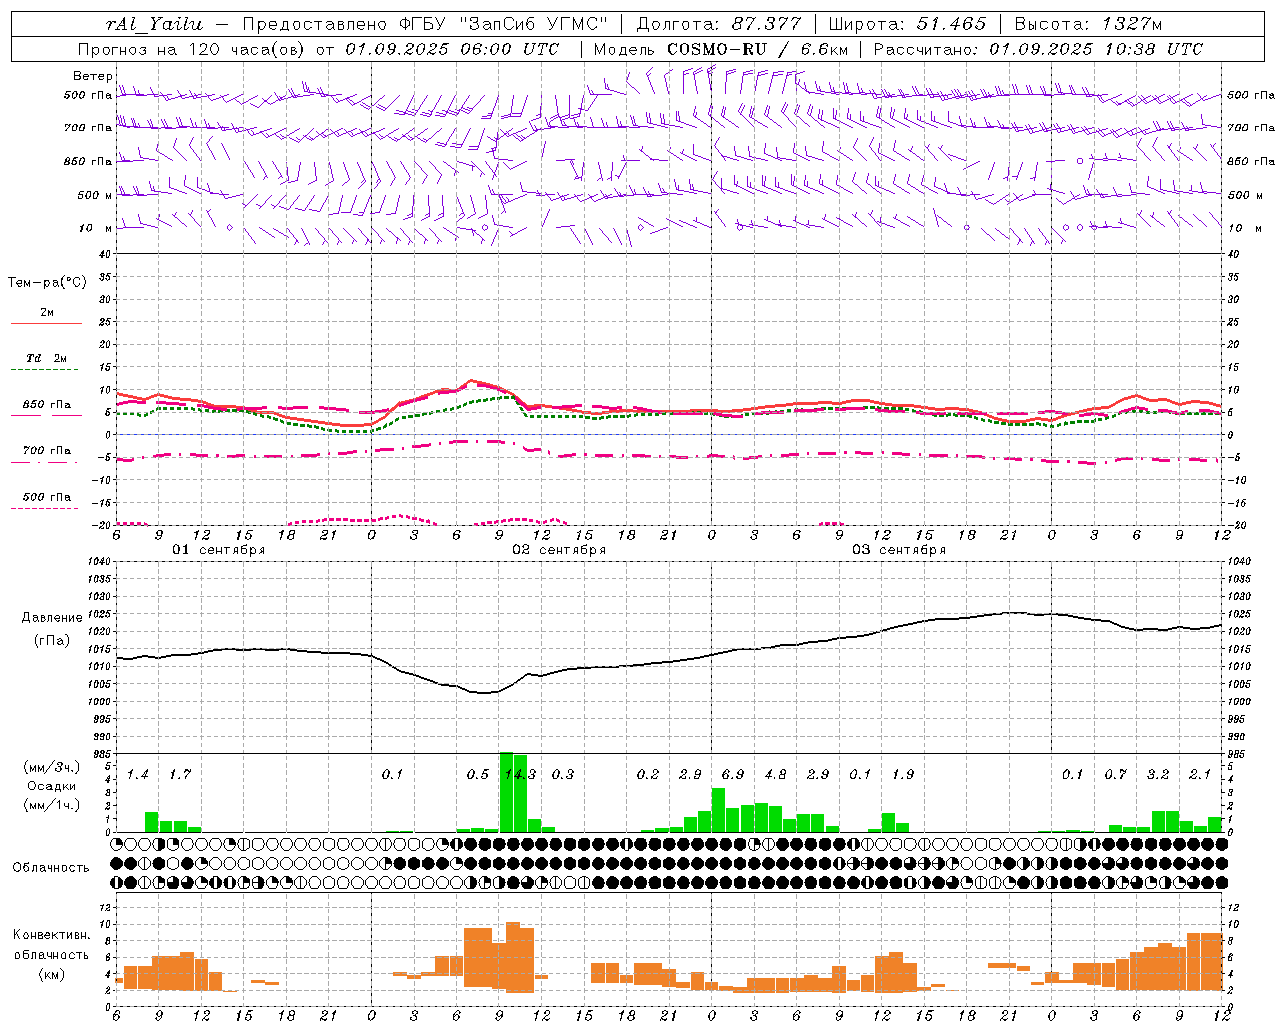Viewport: 1280px width, 1024px height.
Task: Click the 0.2 precipitation value
Action: [x=648, y=775]
